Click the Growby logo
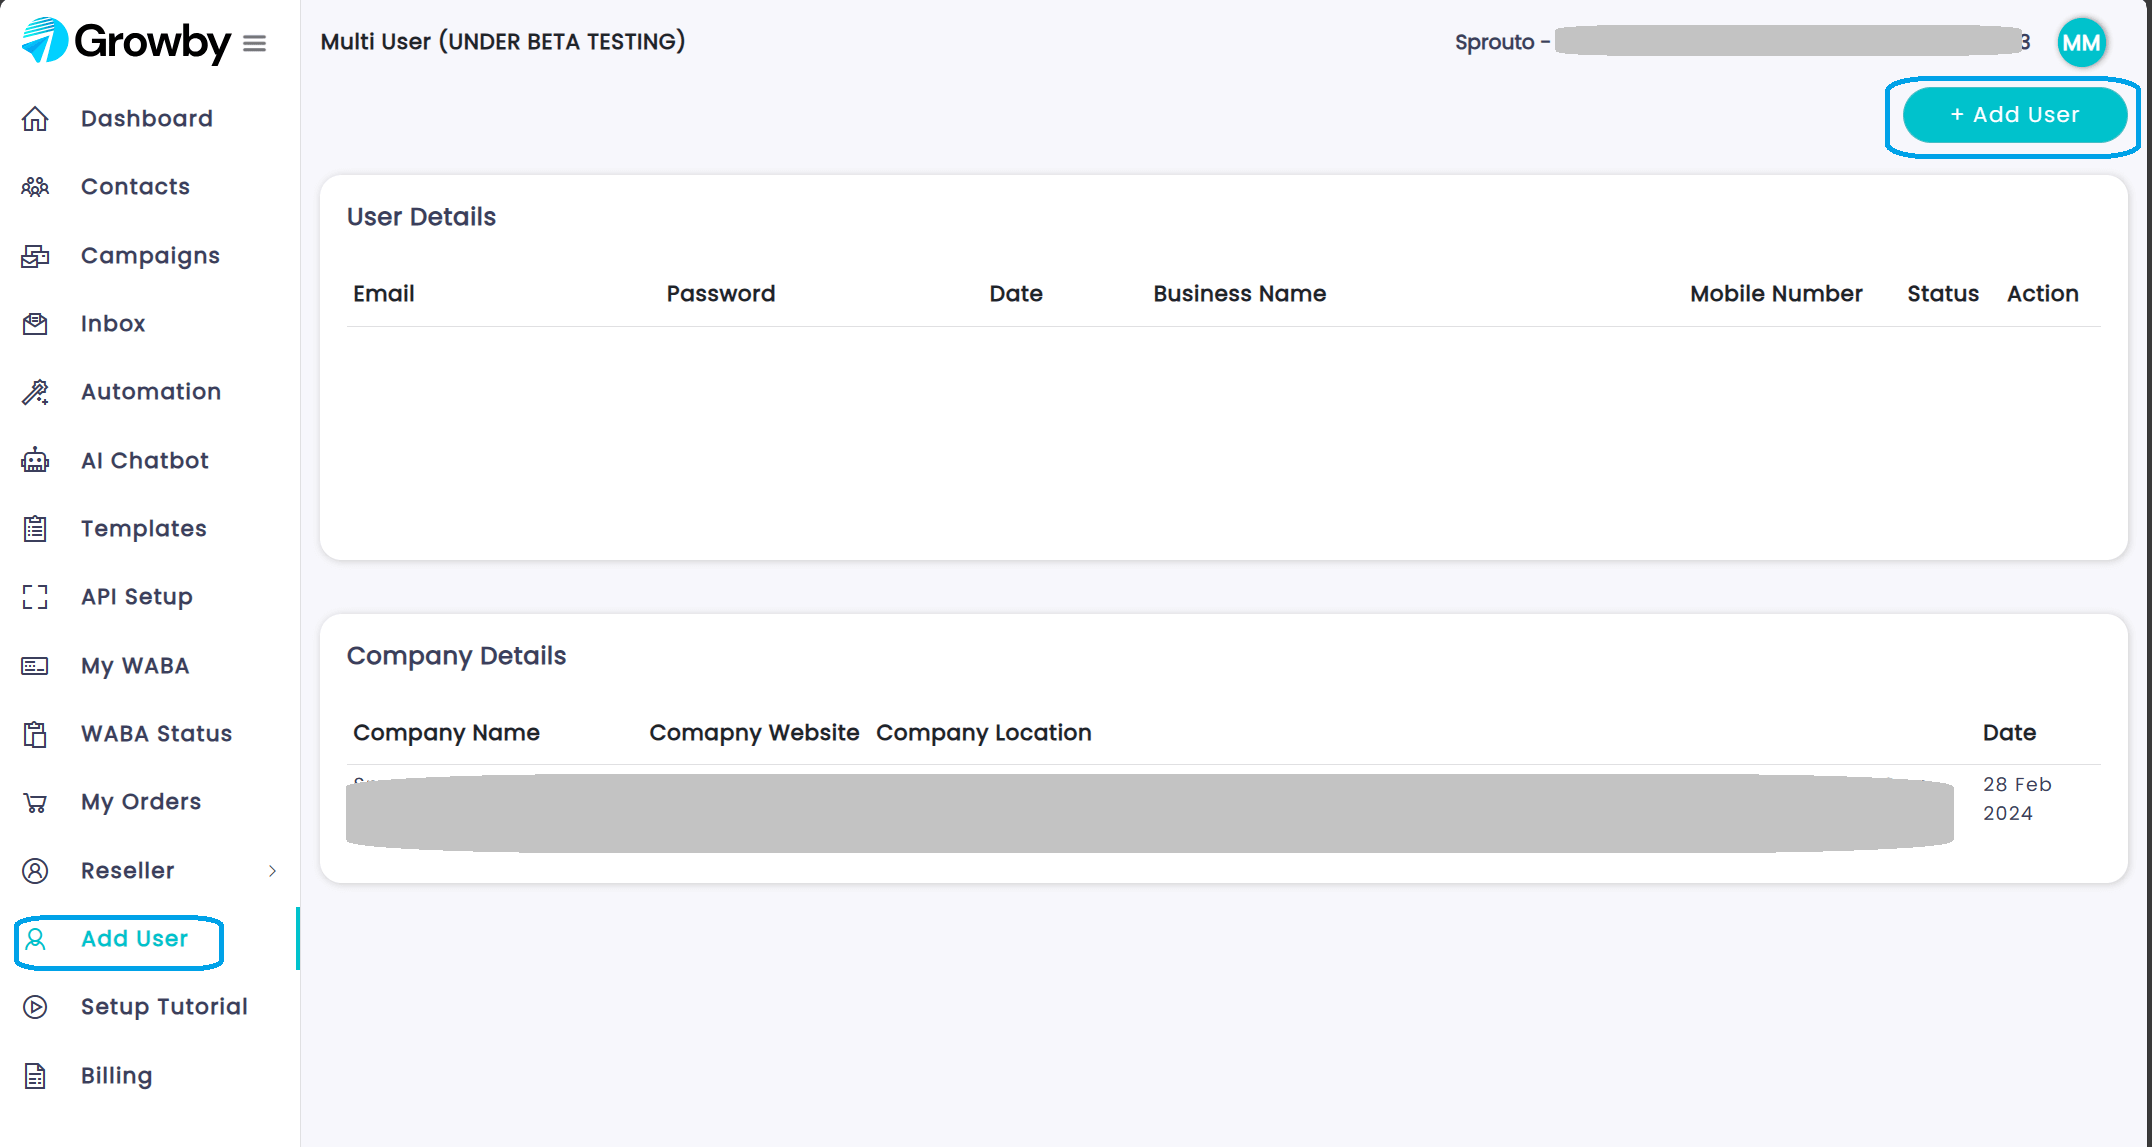The width and height of the screenshot is (2152, 1147). pyautogui.click(x=126, y=42)
